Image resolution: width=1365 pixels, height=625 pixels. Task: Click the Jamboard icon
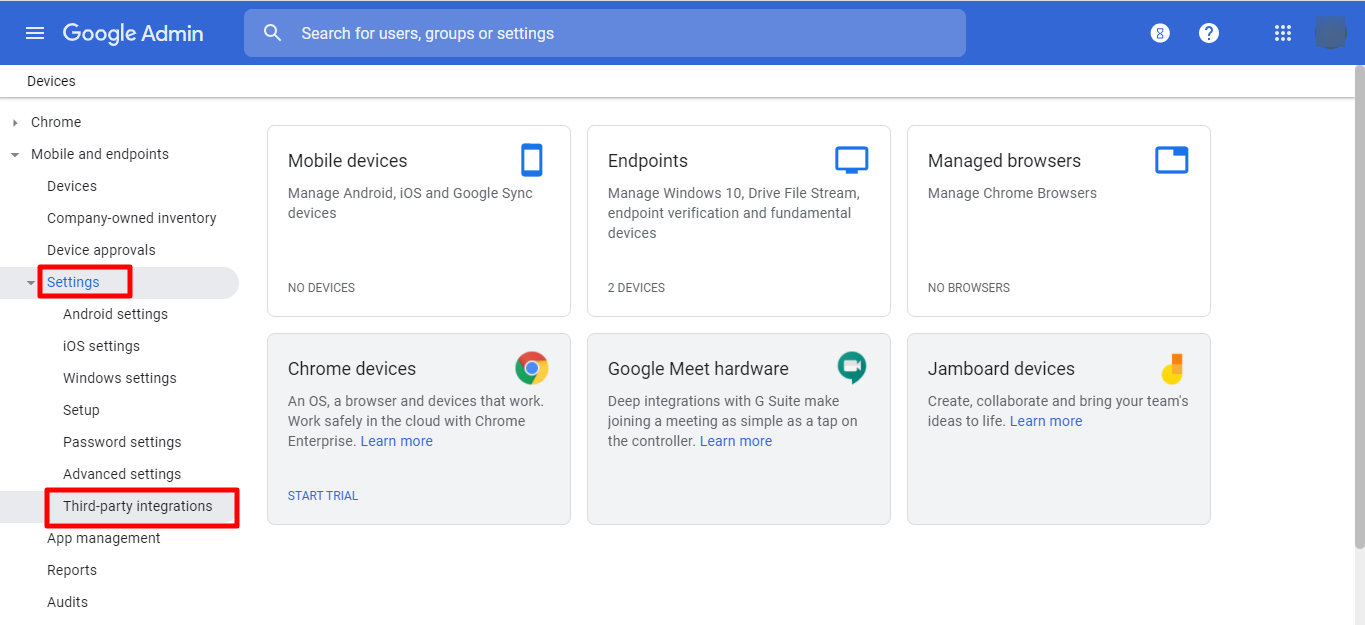(x=1173, y=368)
